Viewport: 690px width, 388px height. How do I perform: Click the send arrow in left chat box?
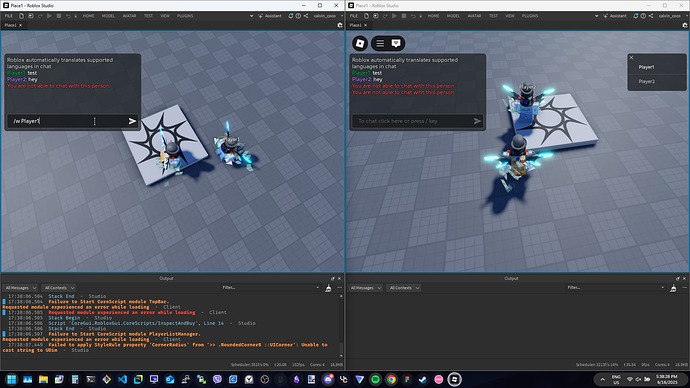[x=132, y=121]
